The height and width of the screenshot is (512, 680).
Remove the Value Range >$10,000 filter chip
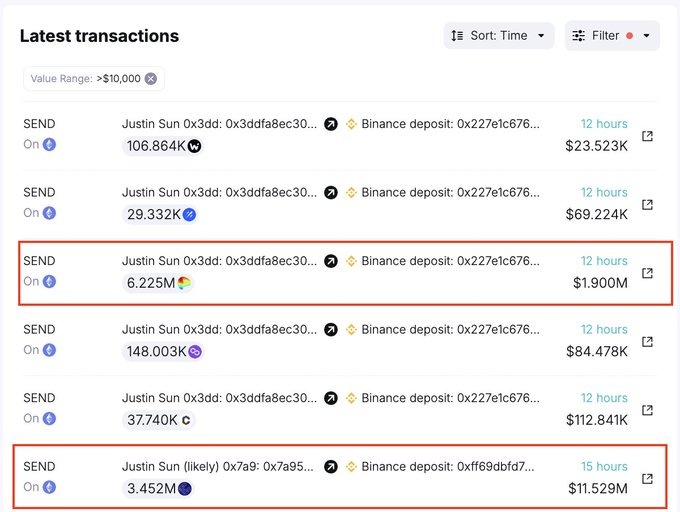[151, 78]
